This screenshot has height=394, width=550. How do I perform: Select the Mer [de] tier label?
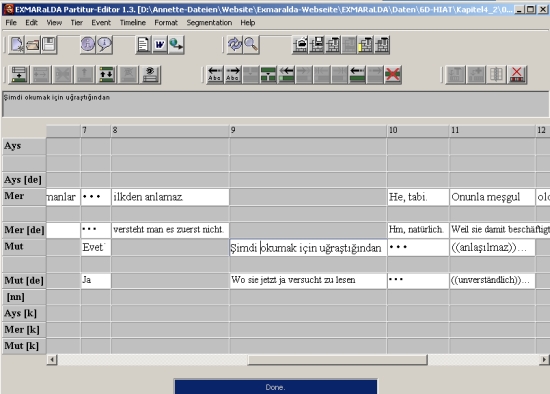coord(24,230)
